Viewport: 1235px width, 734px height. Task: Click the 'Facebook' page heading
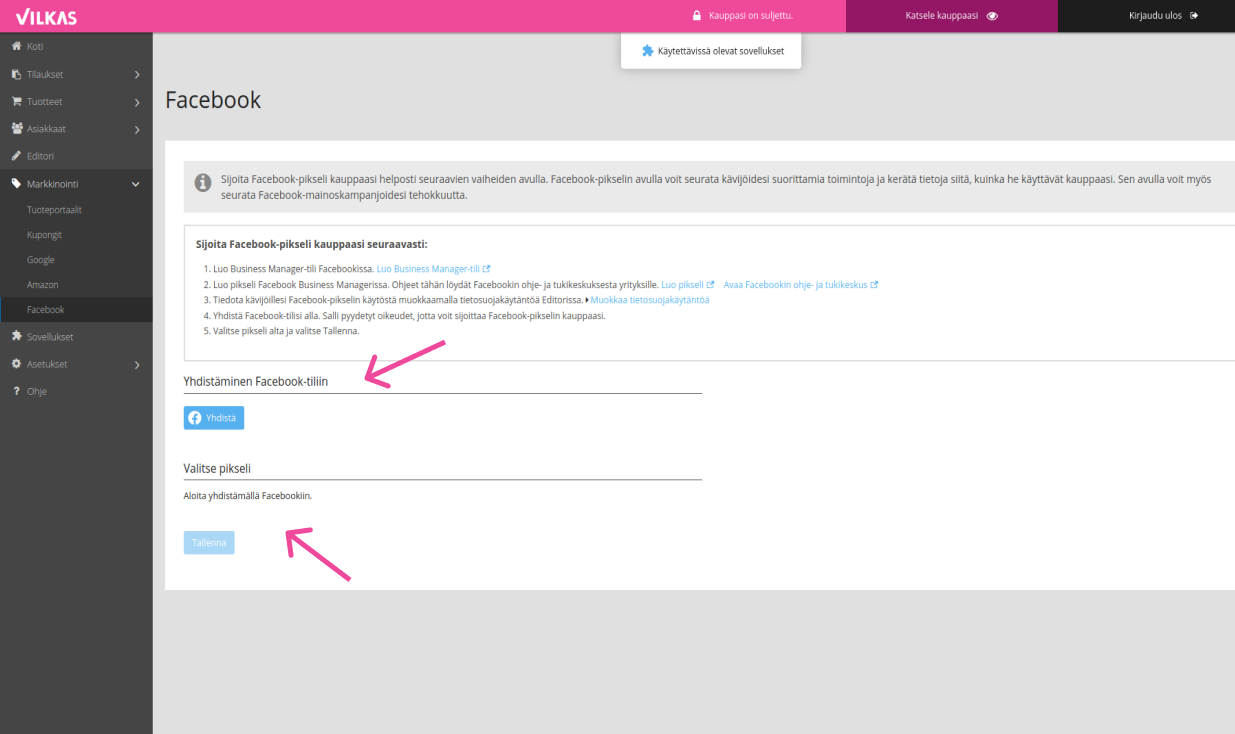tap(213, 100)
